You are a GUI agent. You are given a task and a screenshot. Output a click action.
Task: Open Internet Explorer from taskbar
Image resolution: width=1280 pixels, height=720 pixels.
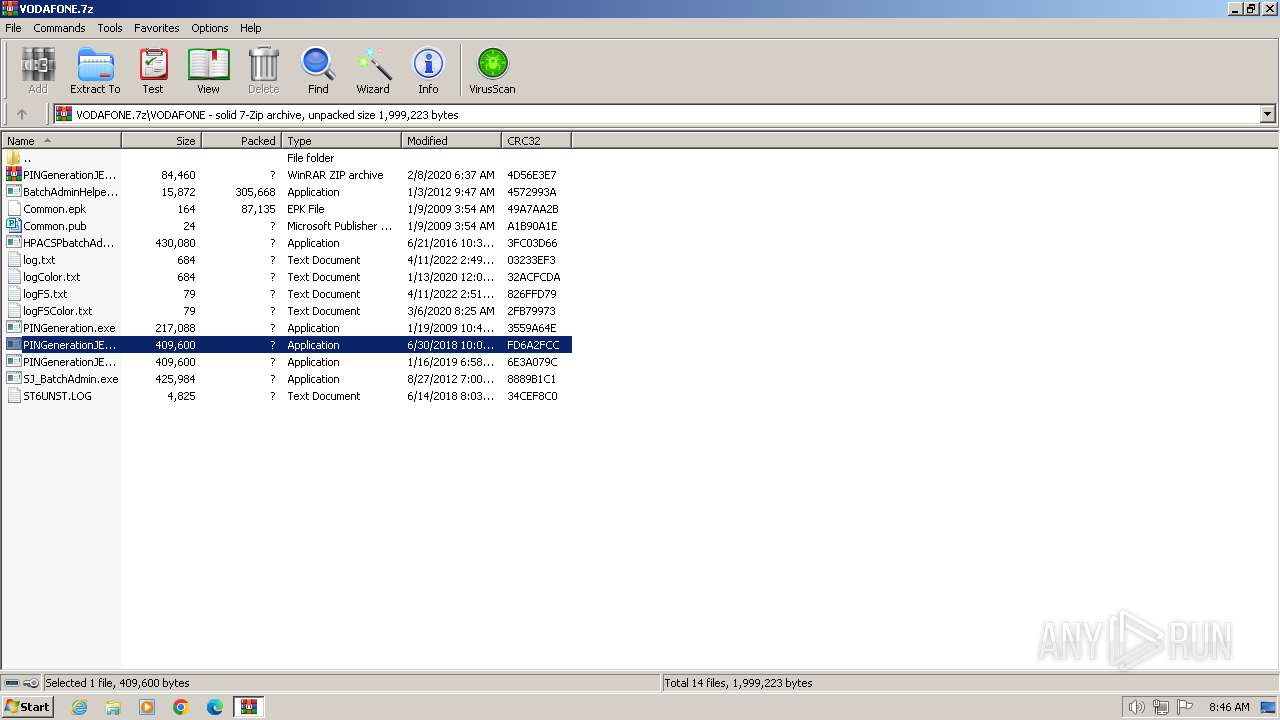coord(79,707)
